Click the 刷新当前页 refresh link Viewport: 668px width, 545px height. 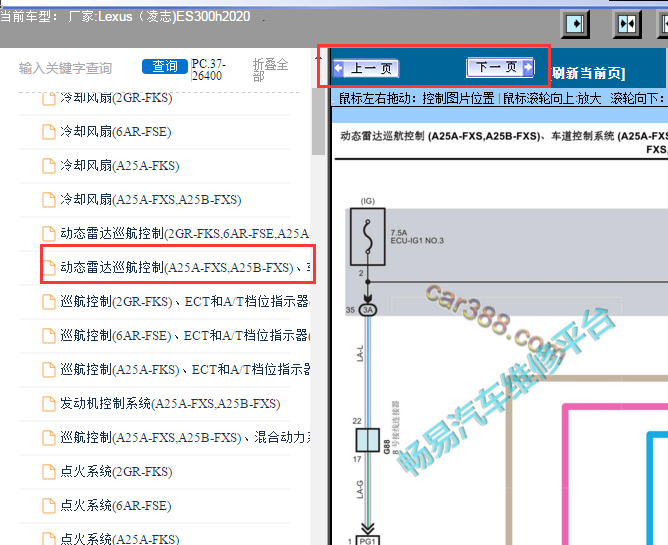(588, 73)
